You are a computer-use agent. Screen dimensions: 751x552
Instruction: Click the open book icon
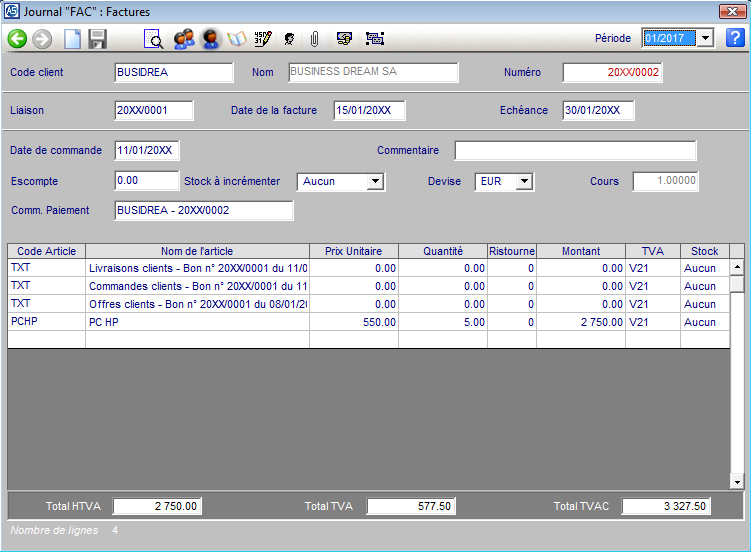(x=237, y=39)
